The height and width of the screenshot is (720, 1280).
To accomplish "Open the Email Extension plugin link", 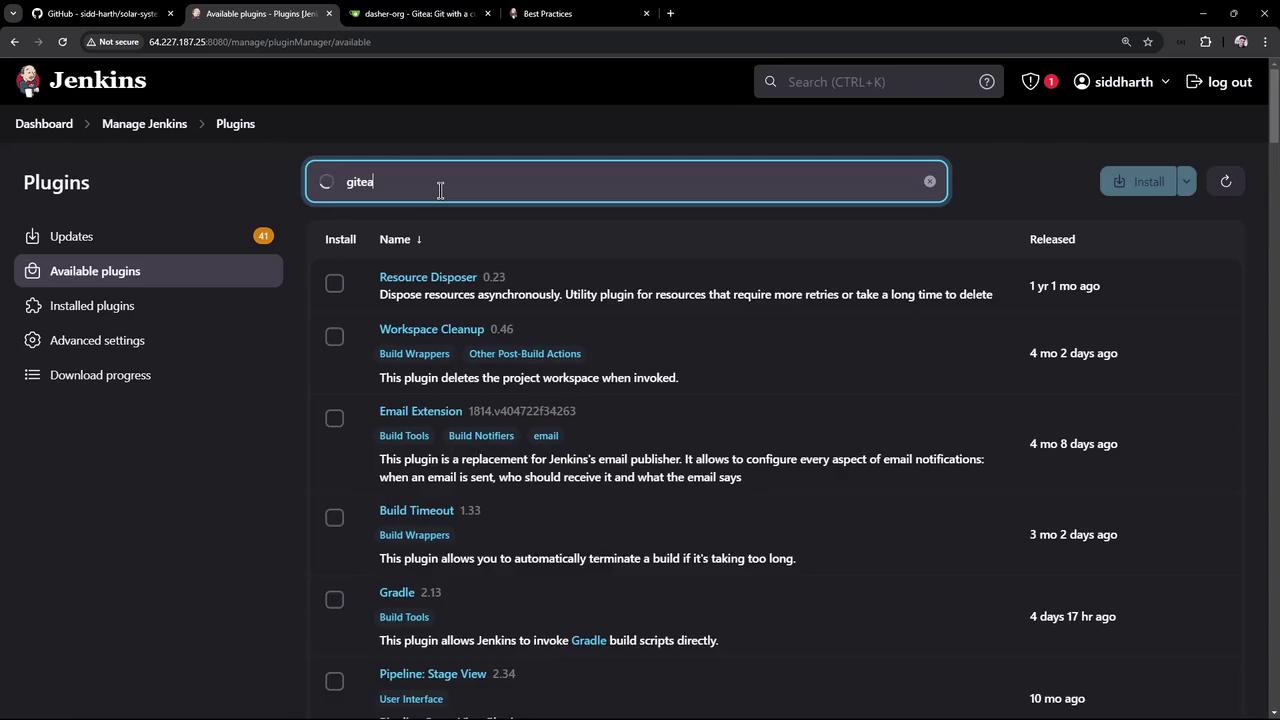I will pos(420,411).
